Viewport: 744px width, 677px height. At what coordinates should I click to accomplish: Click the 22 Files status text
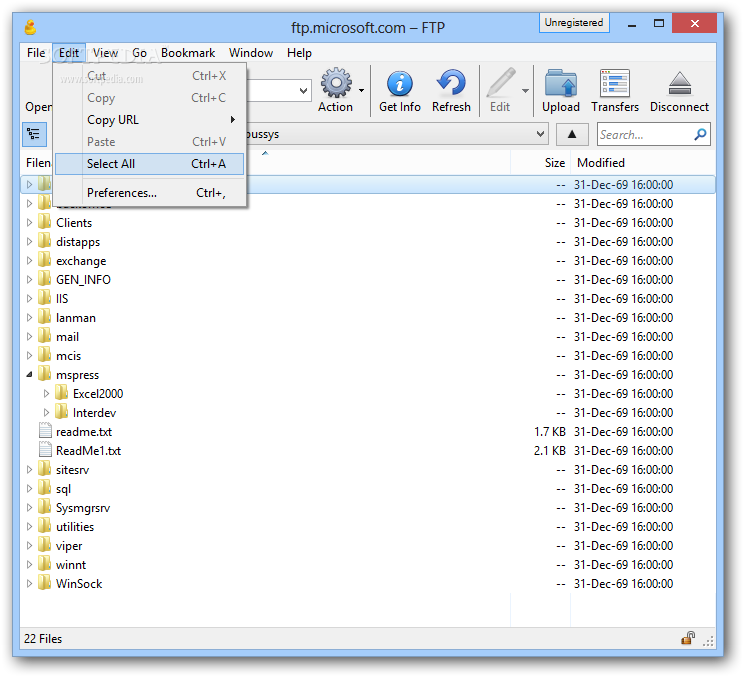pyautogui.click(x=43, y=639)
